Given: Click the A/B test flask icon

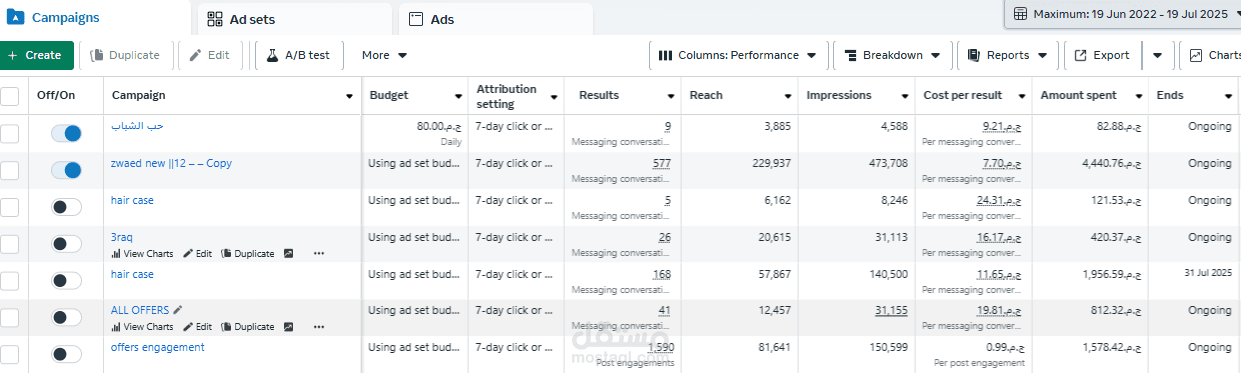Looking at the screenshot, I should 272,55.
